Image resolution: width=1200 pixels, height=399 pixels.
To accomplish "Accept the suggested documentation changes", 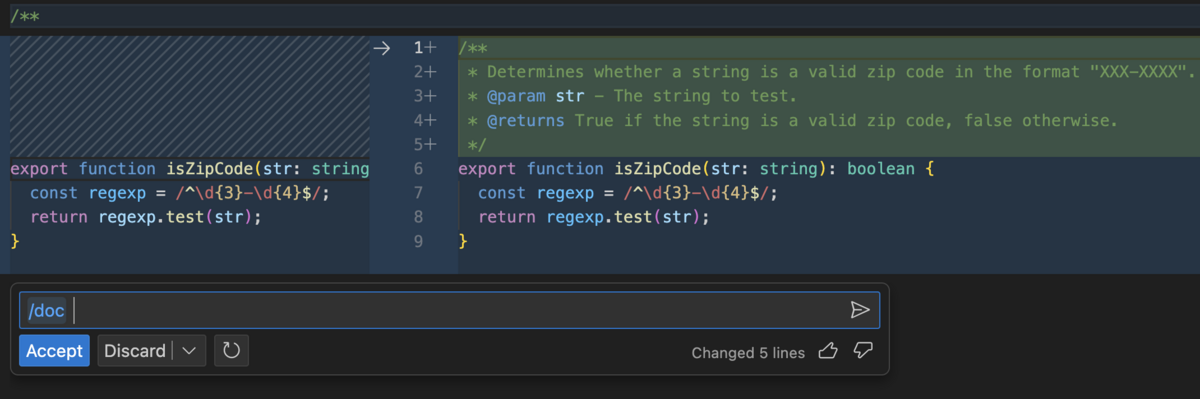I will pos(54,351).
